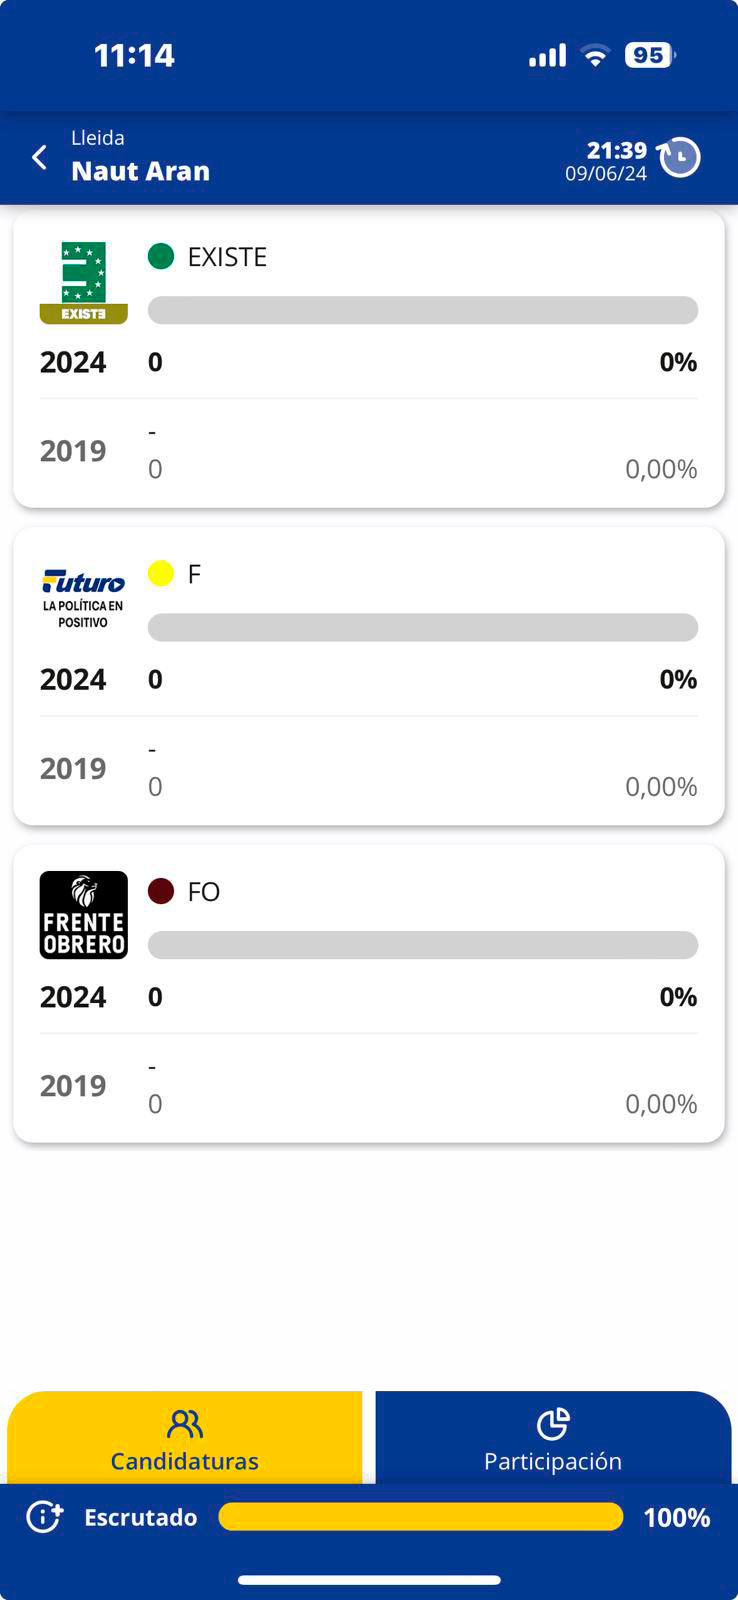Image resolution: width=738 pixels, height=1600 pixels.
Task: Open the history clock icon
Action: 680,157
